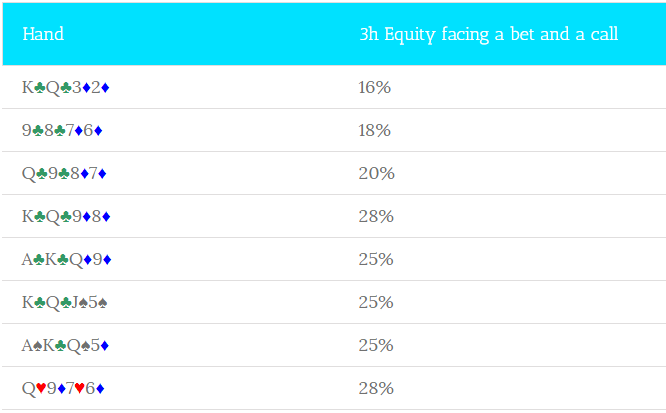Click the 25% equity for A♣K♣Q♦9♦
This screenshot has height=413, width=666.
tap(376, 259)
